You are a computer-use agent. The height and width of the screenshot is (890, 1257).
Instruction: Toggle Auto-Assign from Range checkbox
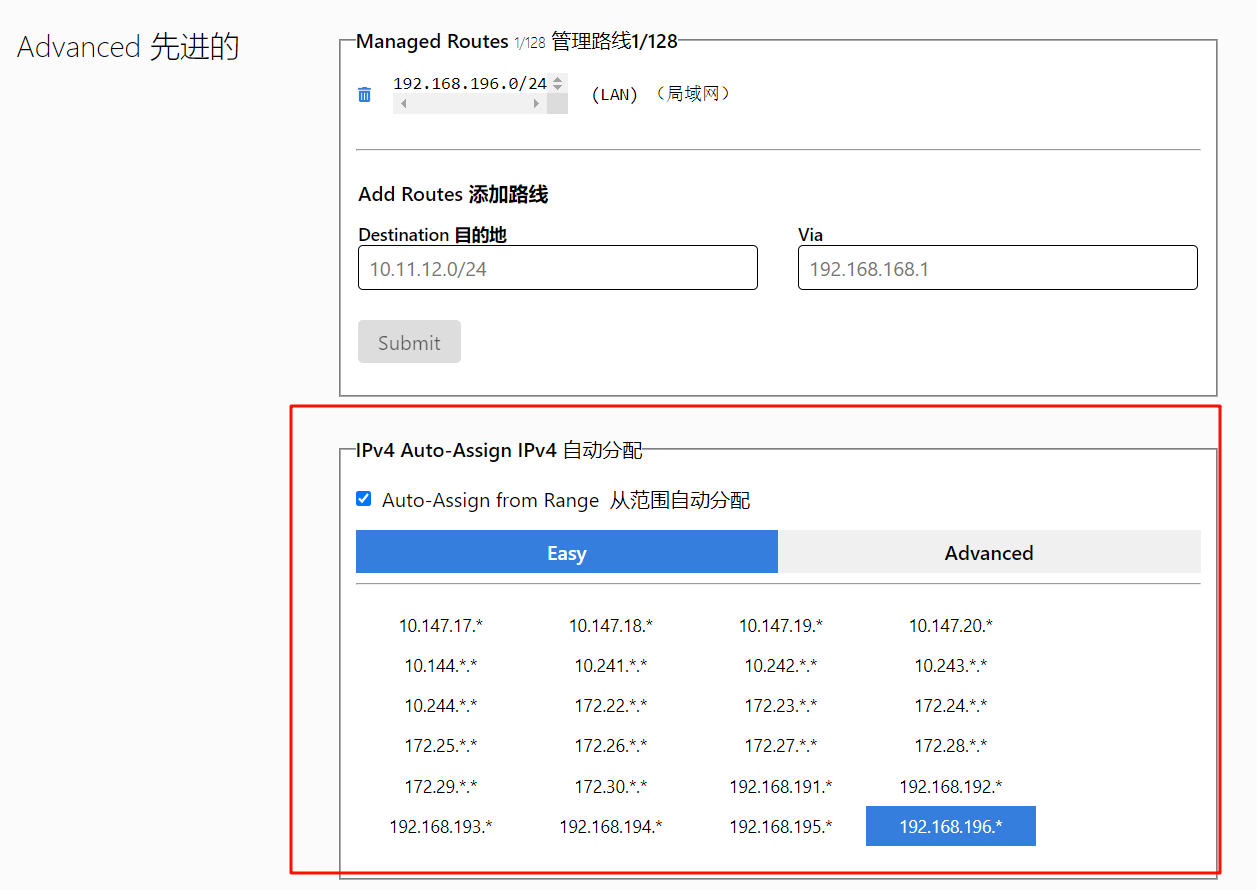tap(364, 499)
